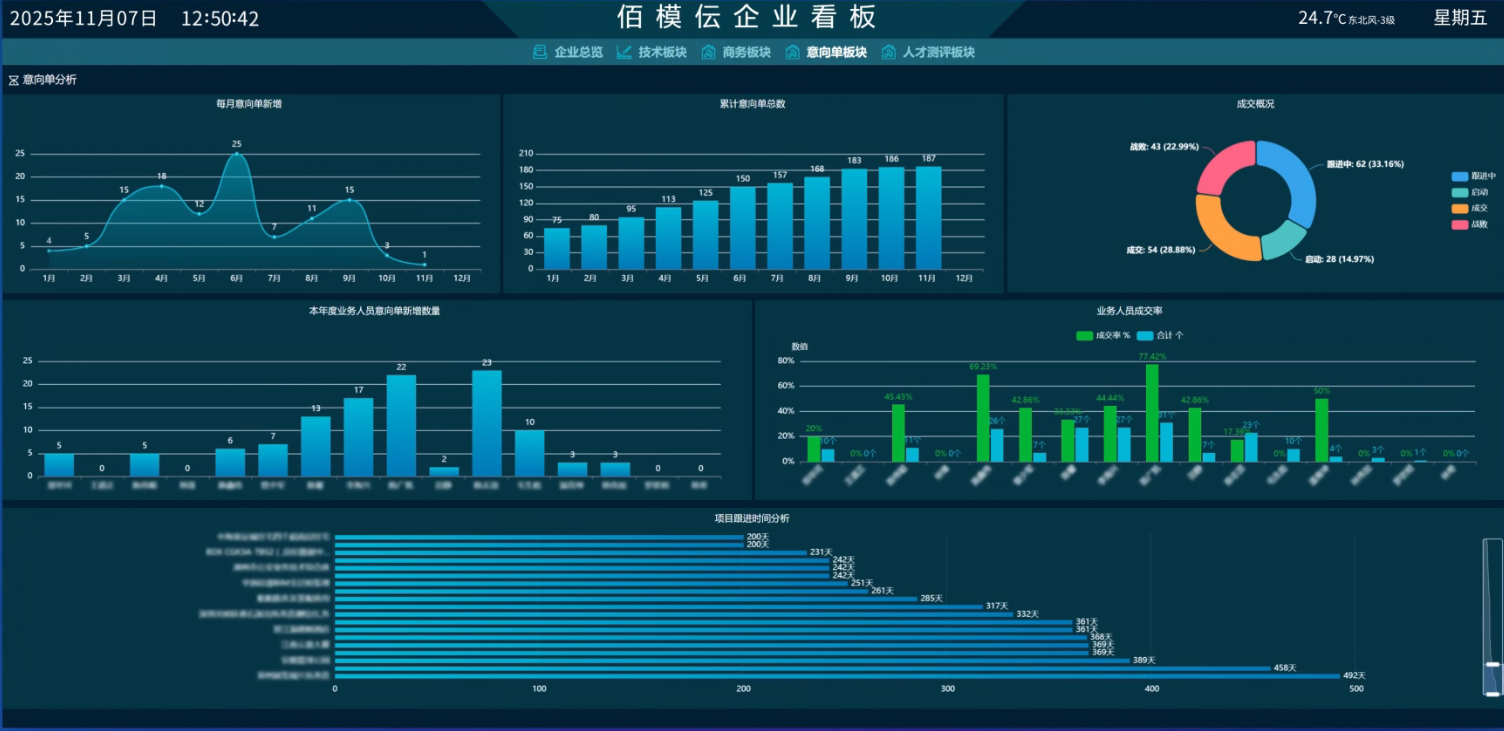Toggle the 跟进中 legend in the donut chart

pos(1473,176)
